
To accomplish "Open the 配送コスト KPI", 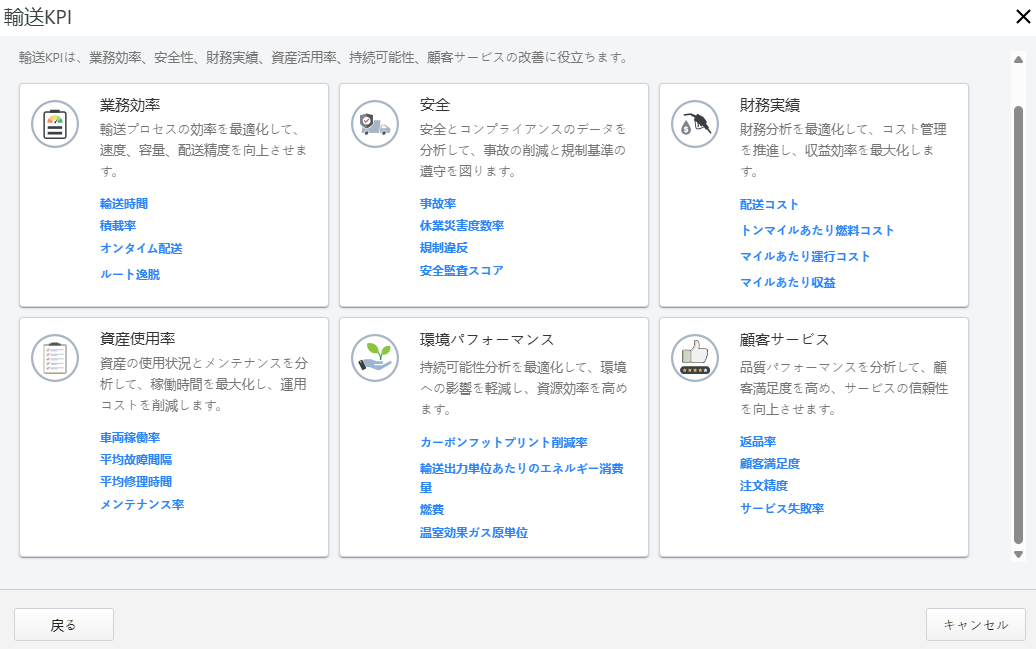I will [x=767, y=204].
